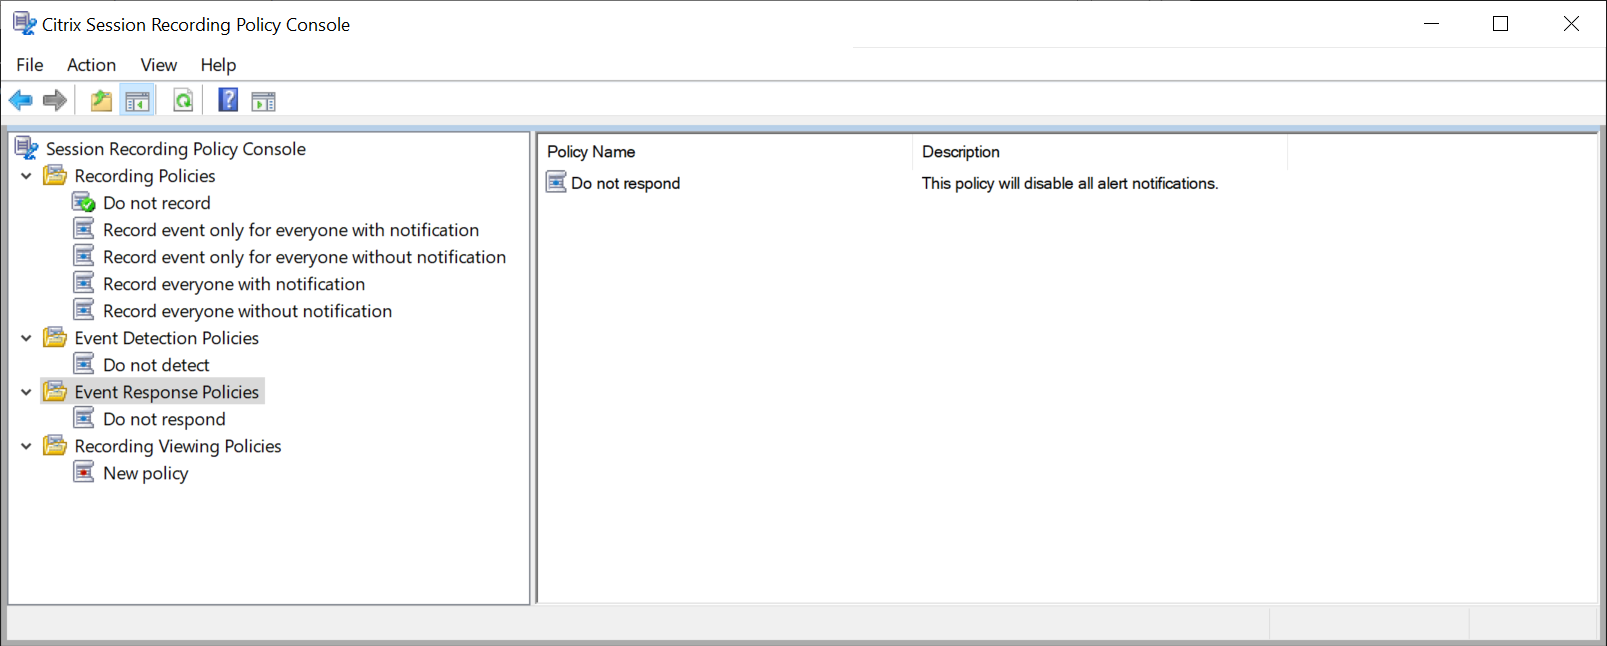Select Record event only for everyone with notification
This screenshot has width=1607, height=646.
291,230
